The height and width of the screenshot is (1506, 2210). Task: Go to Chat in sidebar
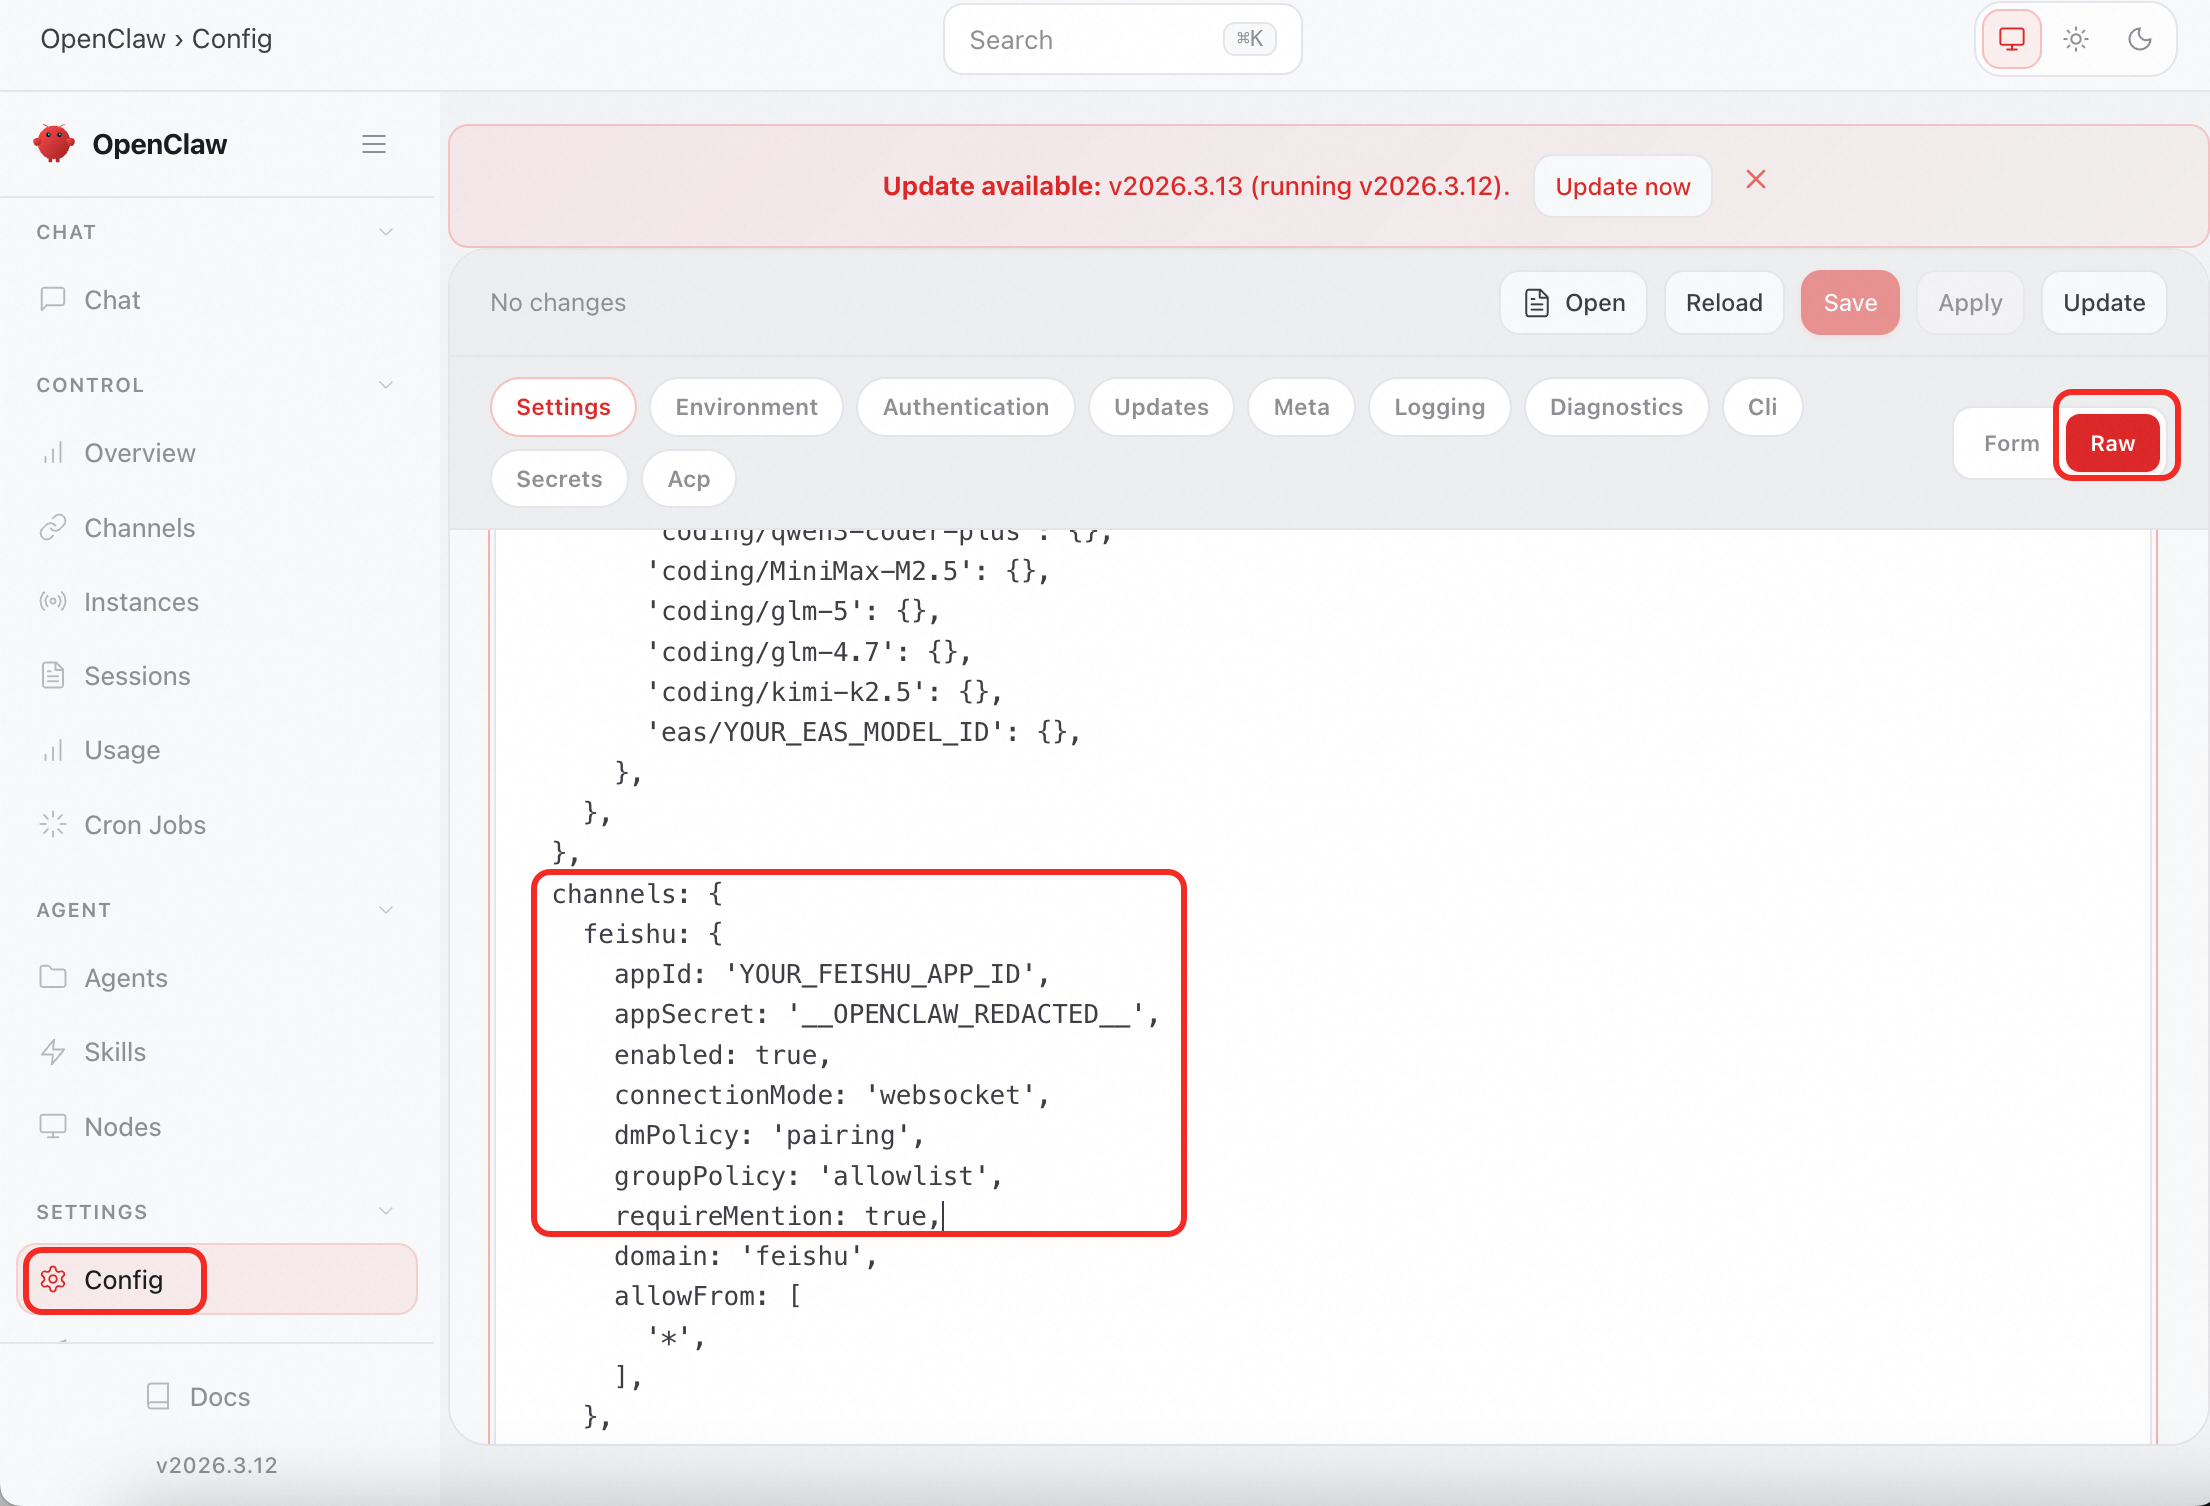[x=217, y=300]
